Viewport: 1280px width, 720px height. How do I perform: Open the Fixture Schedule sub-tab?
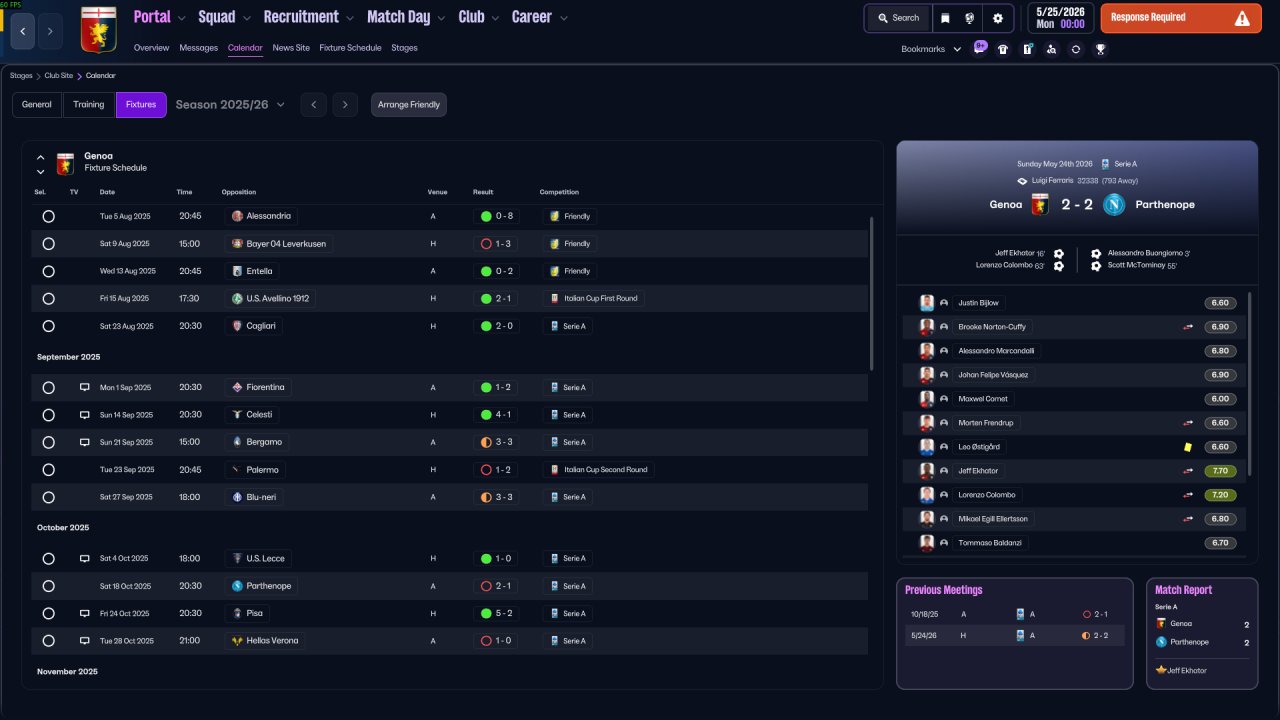350,48
